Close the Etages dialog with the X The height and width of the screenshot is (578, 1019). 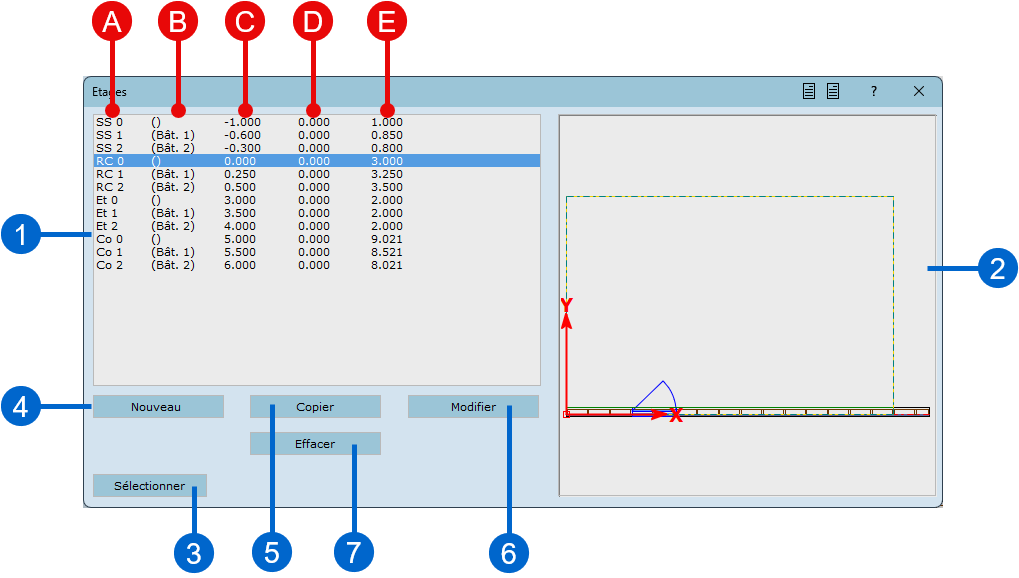pos(919,91)
